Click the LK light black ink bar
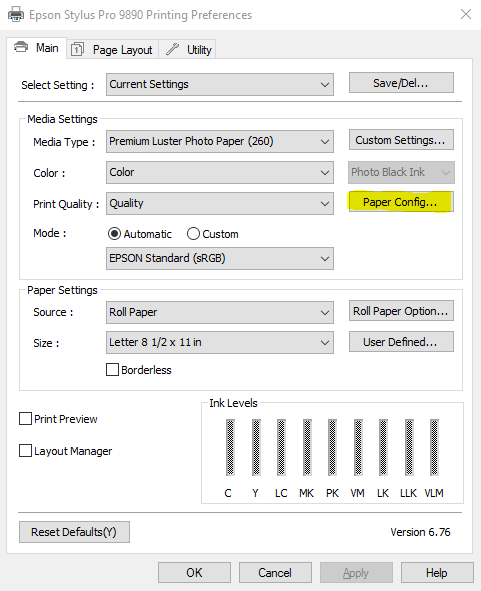Viewport: 481px width, 591px height. click(383, 447)
